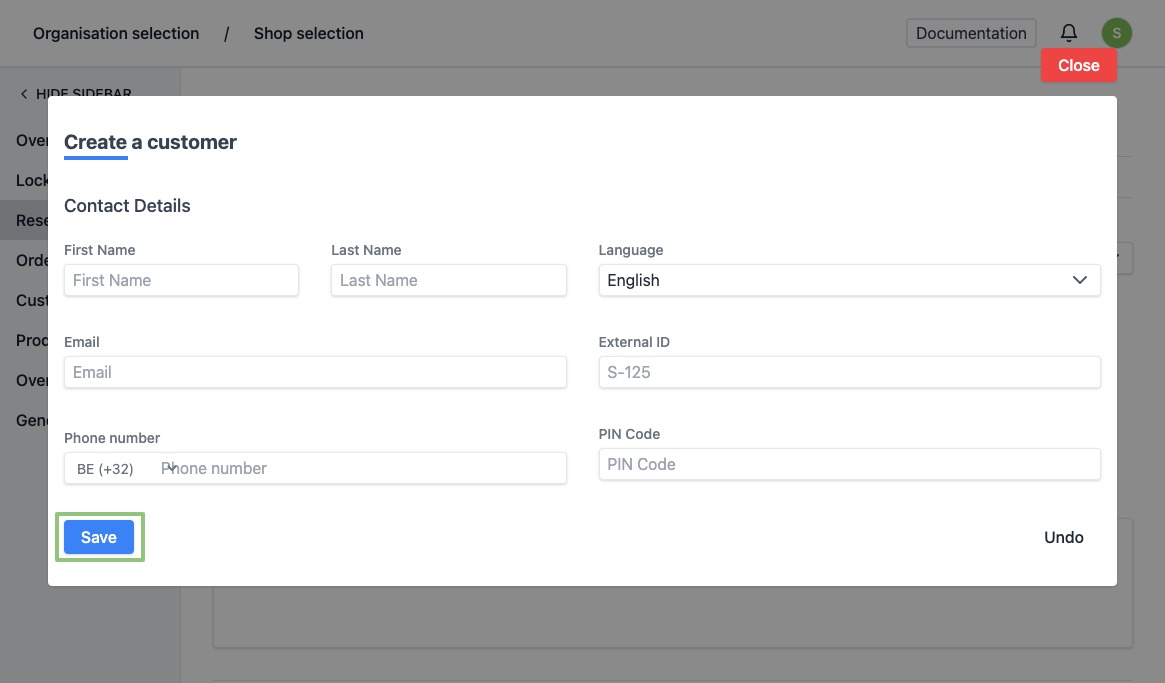Select the Email input box
1165x683 pixels.
pyautogui.click(x=315, y=372)
